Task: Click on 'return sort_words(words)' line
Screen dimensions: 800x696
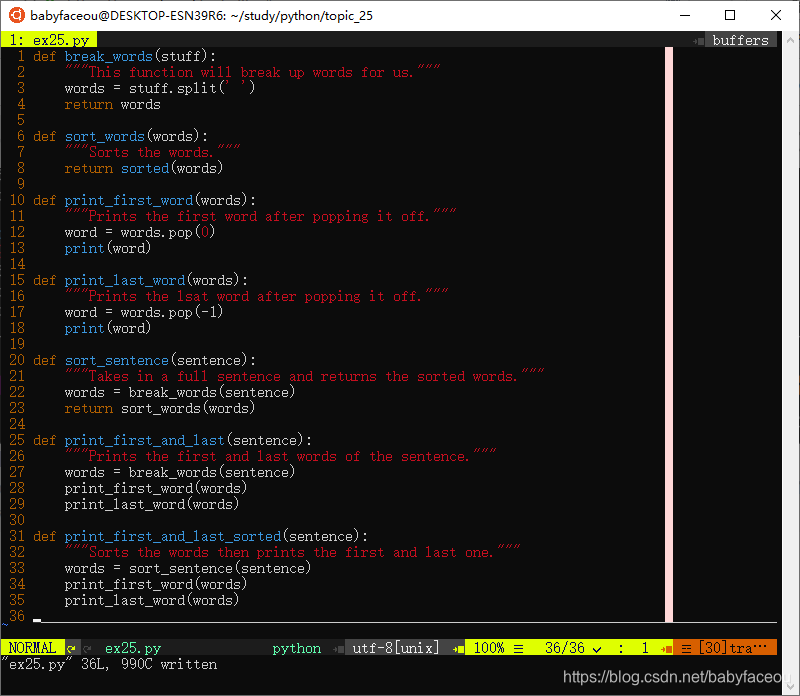Action: point(160,408)
